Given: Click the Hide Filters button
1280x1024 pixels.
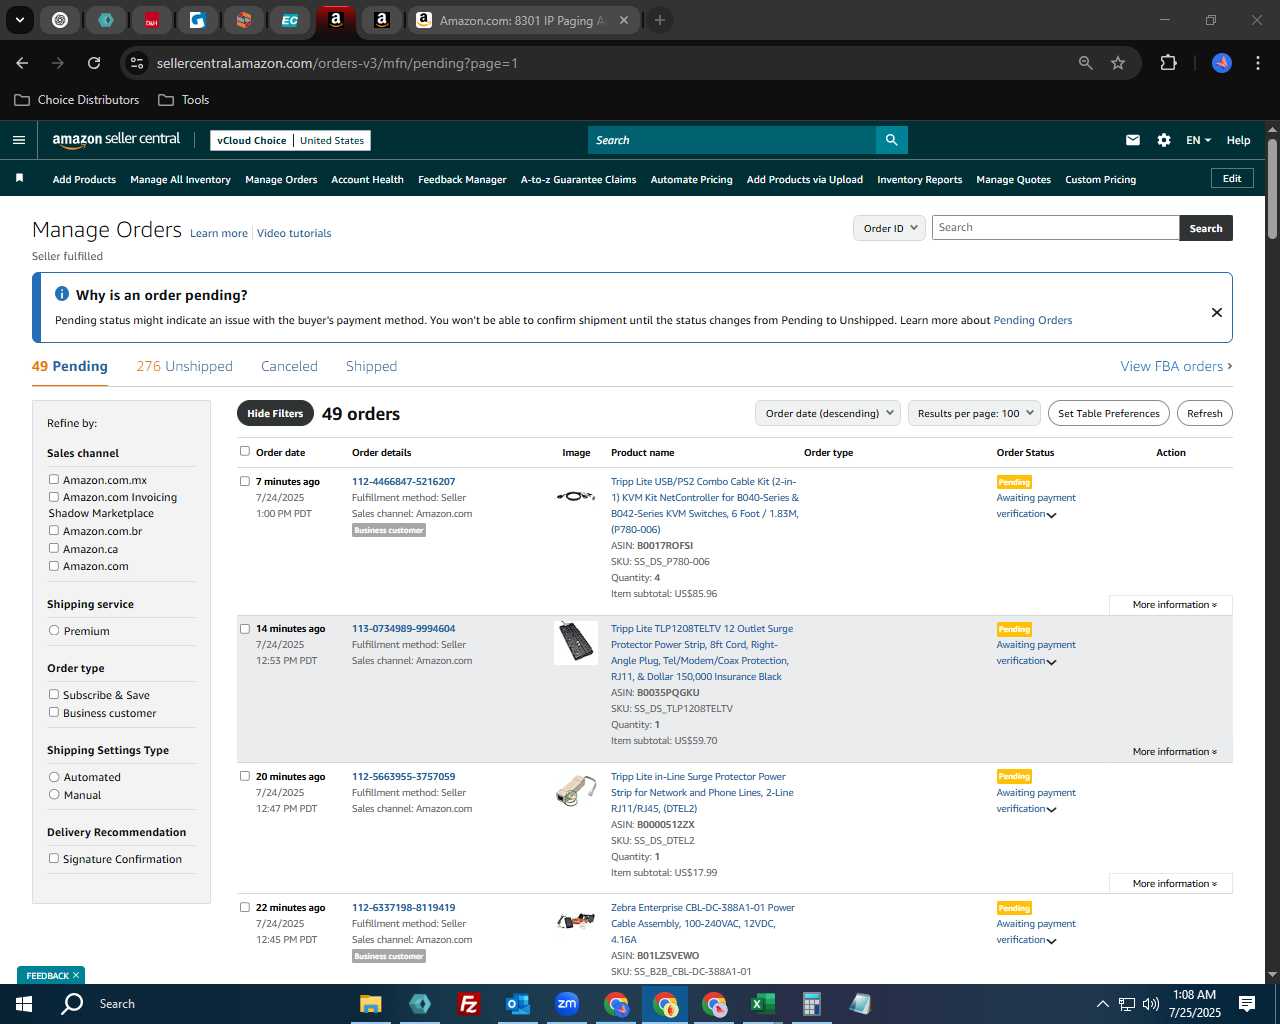Looking at the screenshot, I should click(x=275, y=413).
